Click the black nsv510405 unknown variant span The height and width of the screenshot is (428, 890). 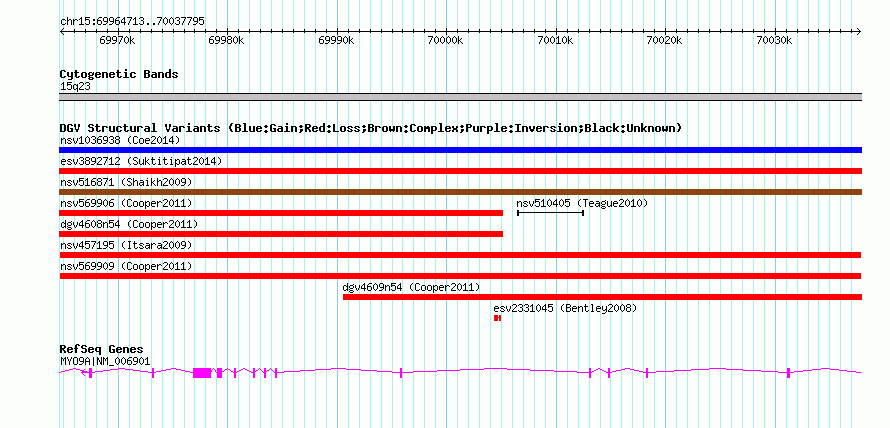point(551,213)
